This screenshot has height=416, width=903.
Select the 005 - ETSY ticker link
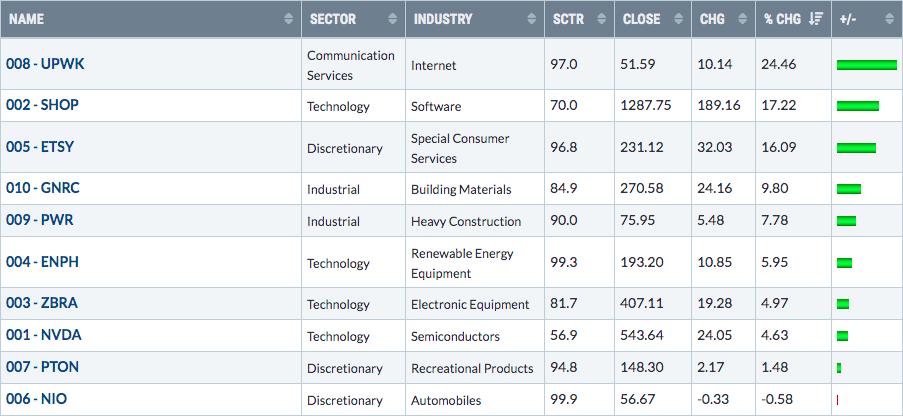[x=40, y=148]
